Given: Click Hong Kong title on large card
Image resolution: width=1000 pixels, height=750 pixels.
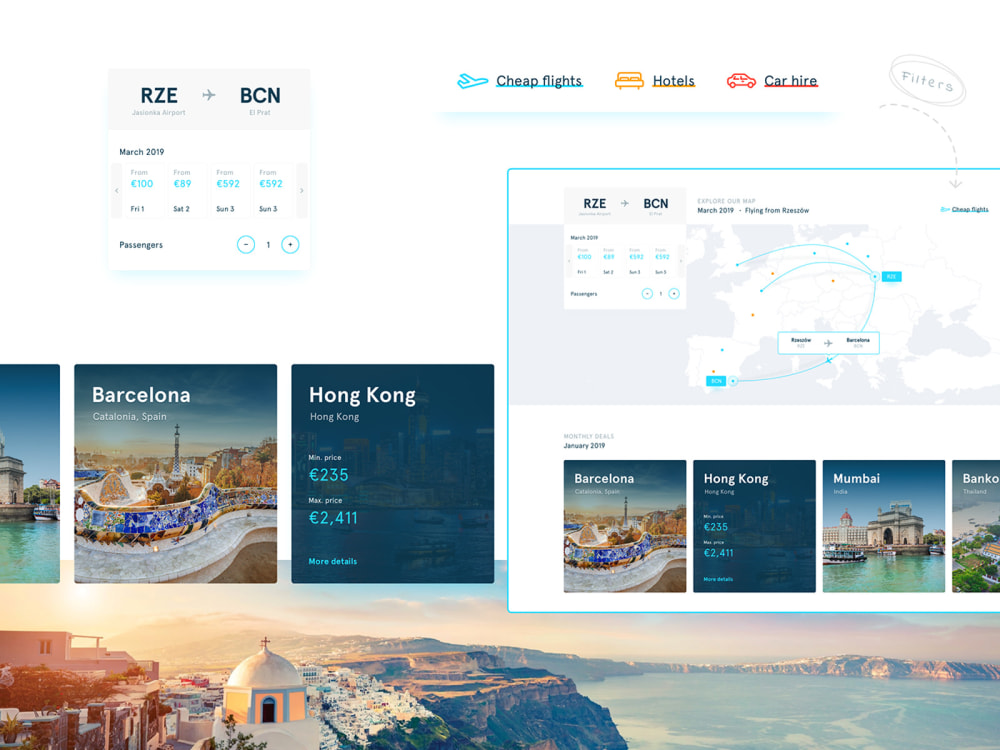Looking at the screenshot, I should pos(362,395).
